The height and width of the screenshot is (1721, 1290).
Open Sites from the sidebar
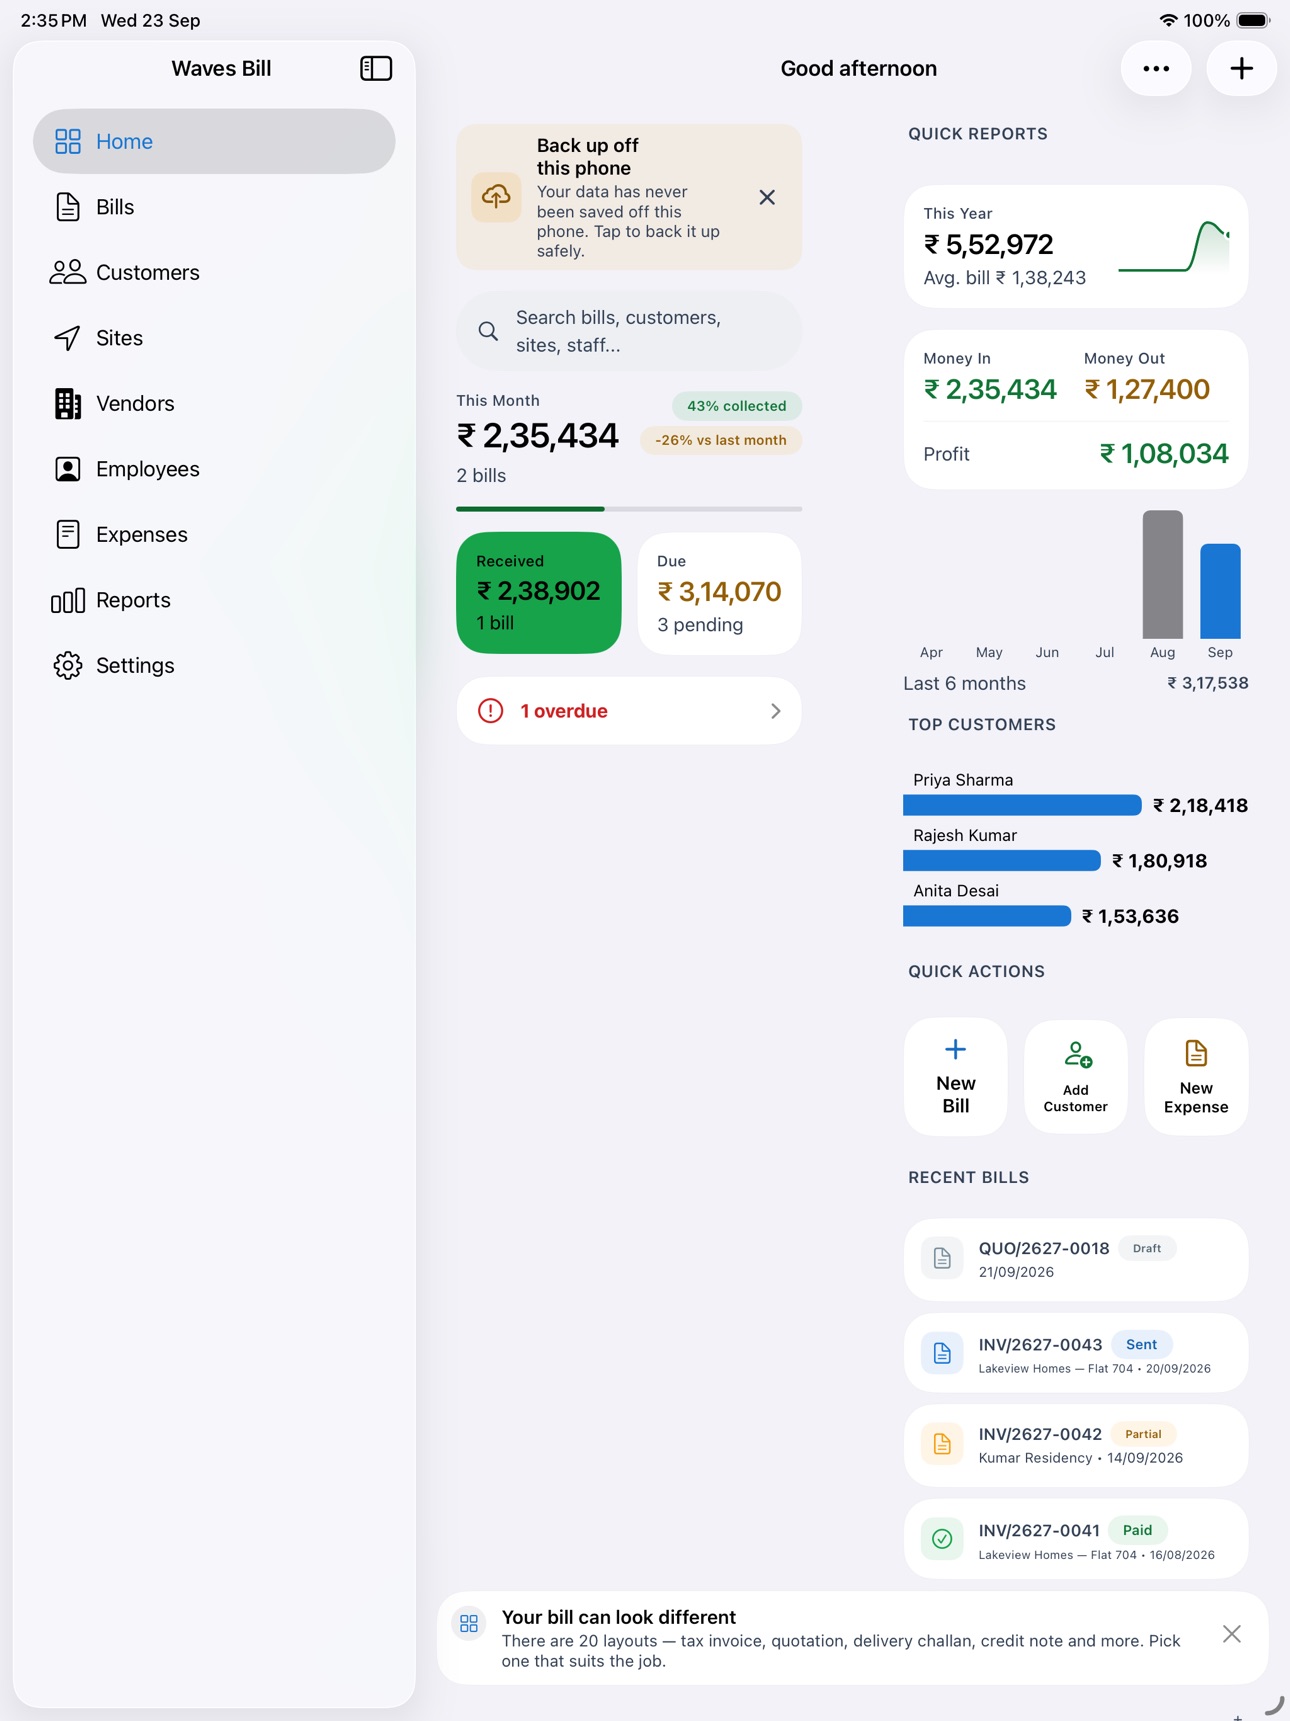point(214,338)
